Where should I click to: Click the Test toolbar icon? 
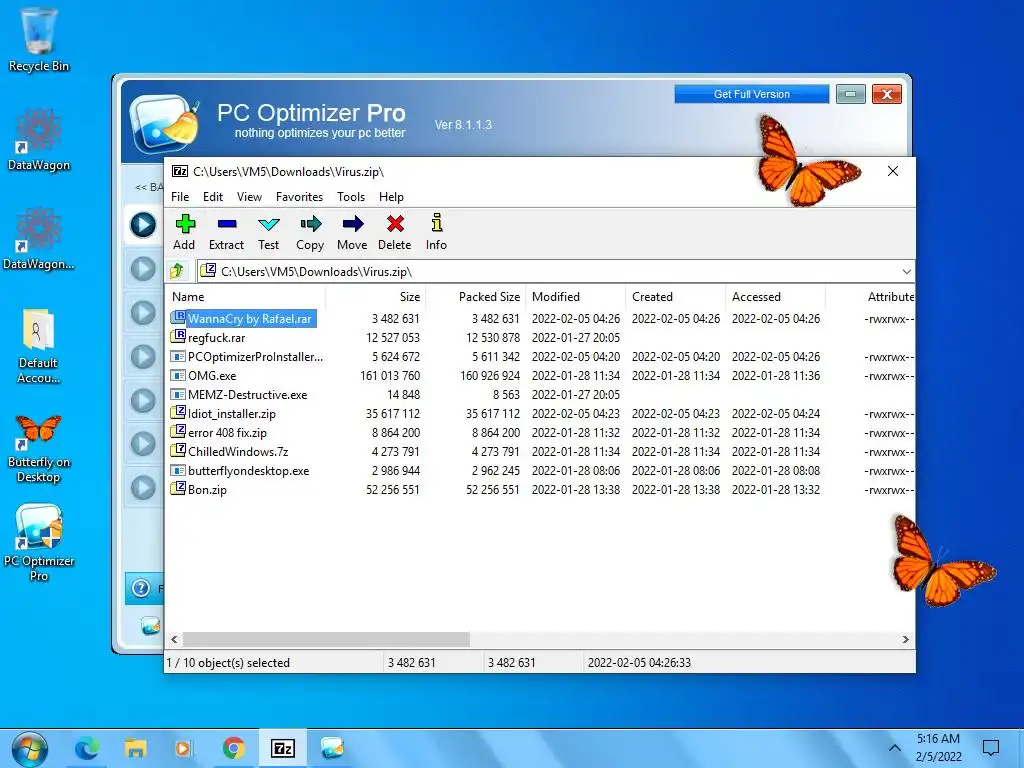click(268, 225)
